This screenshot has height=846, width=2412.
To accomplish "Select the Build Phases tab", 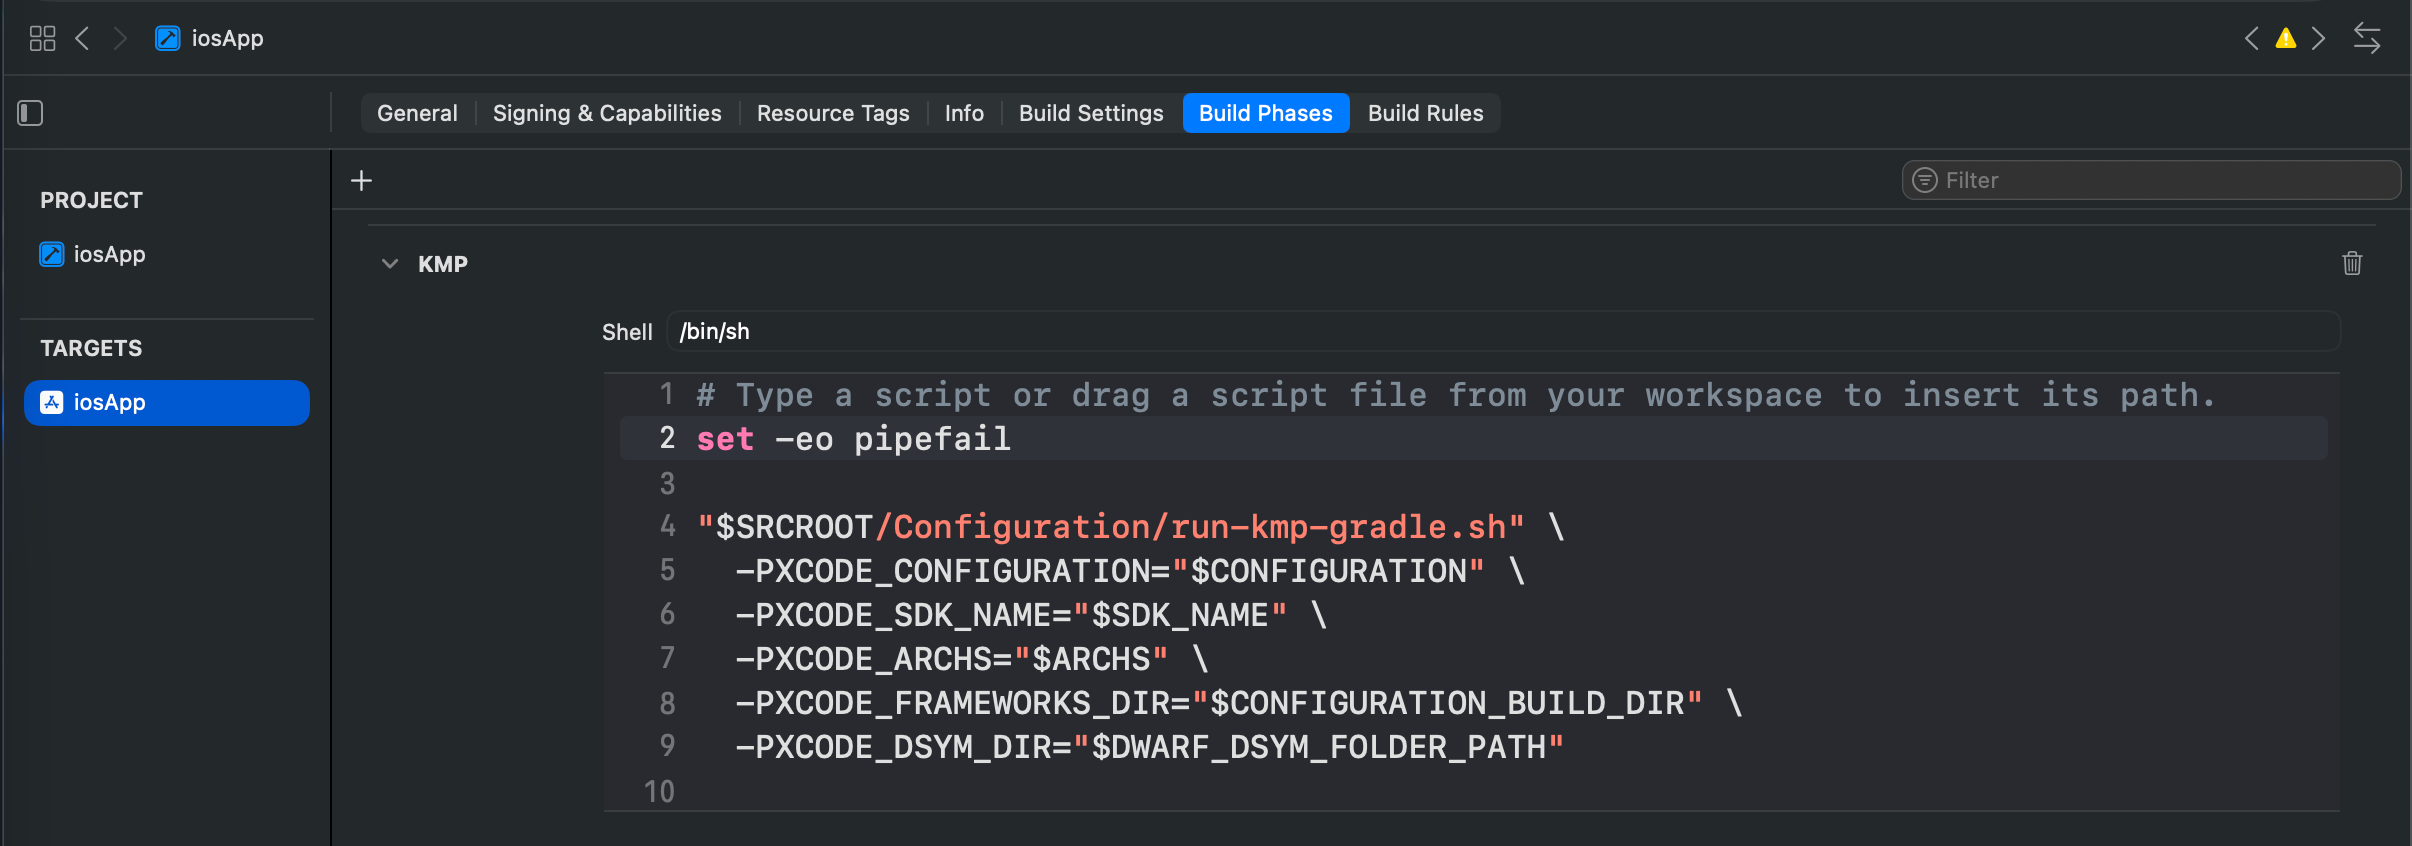I will (1266, 113).
